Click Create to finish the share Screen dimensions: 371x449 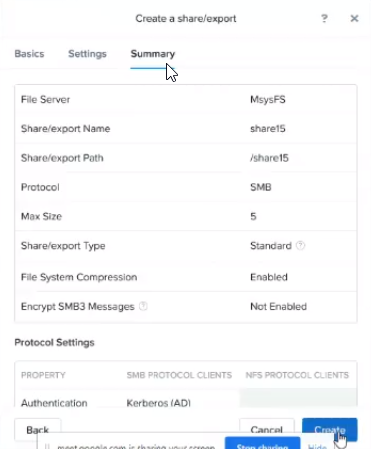point(330,429)
